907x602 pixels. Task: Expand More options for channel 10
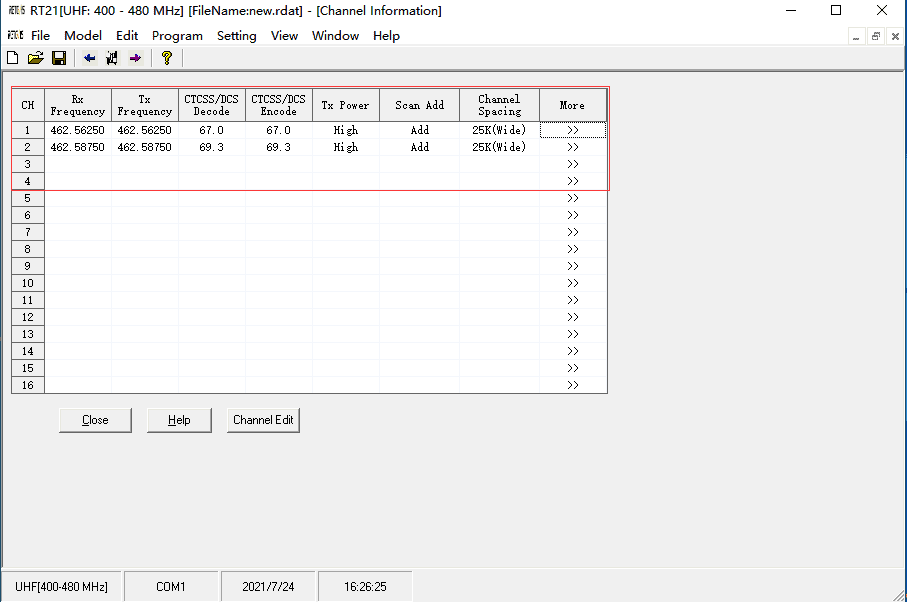[x=573, y=283]
